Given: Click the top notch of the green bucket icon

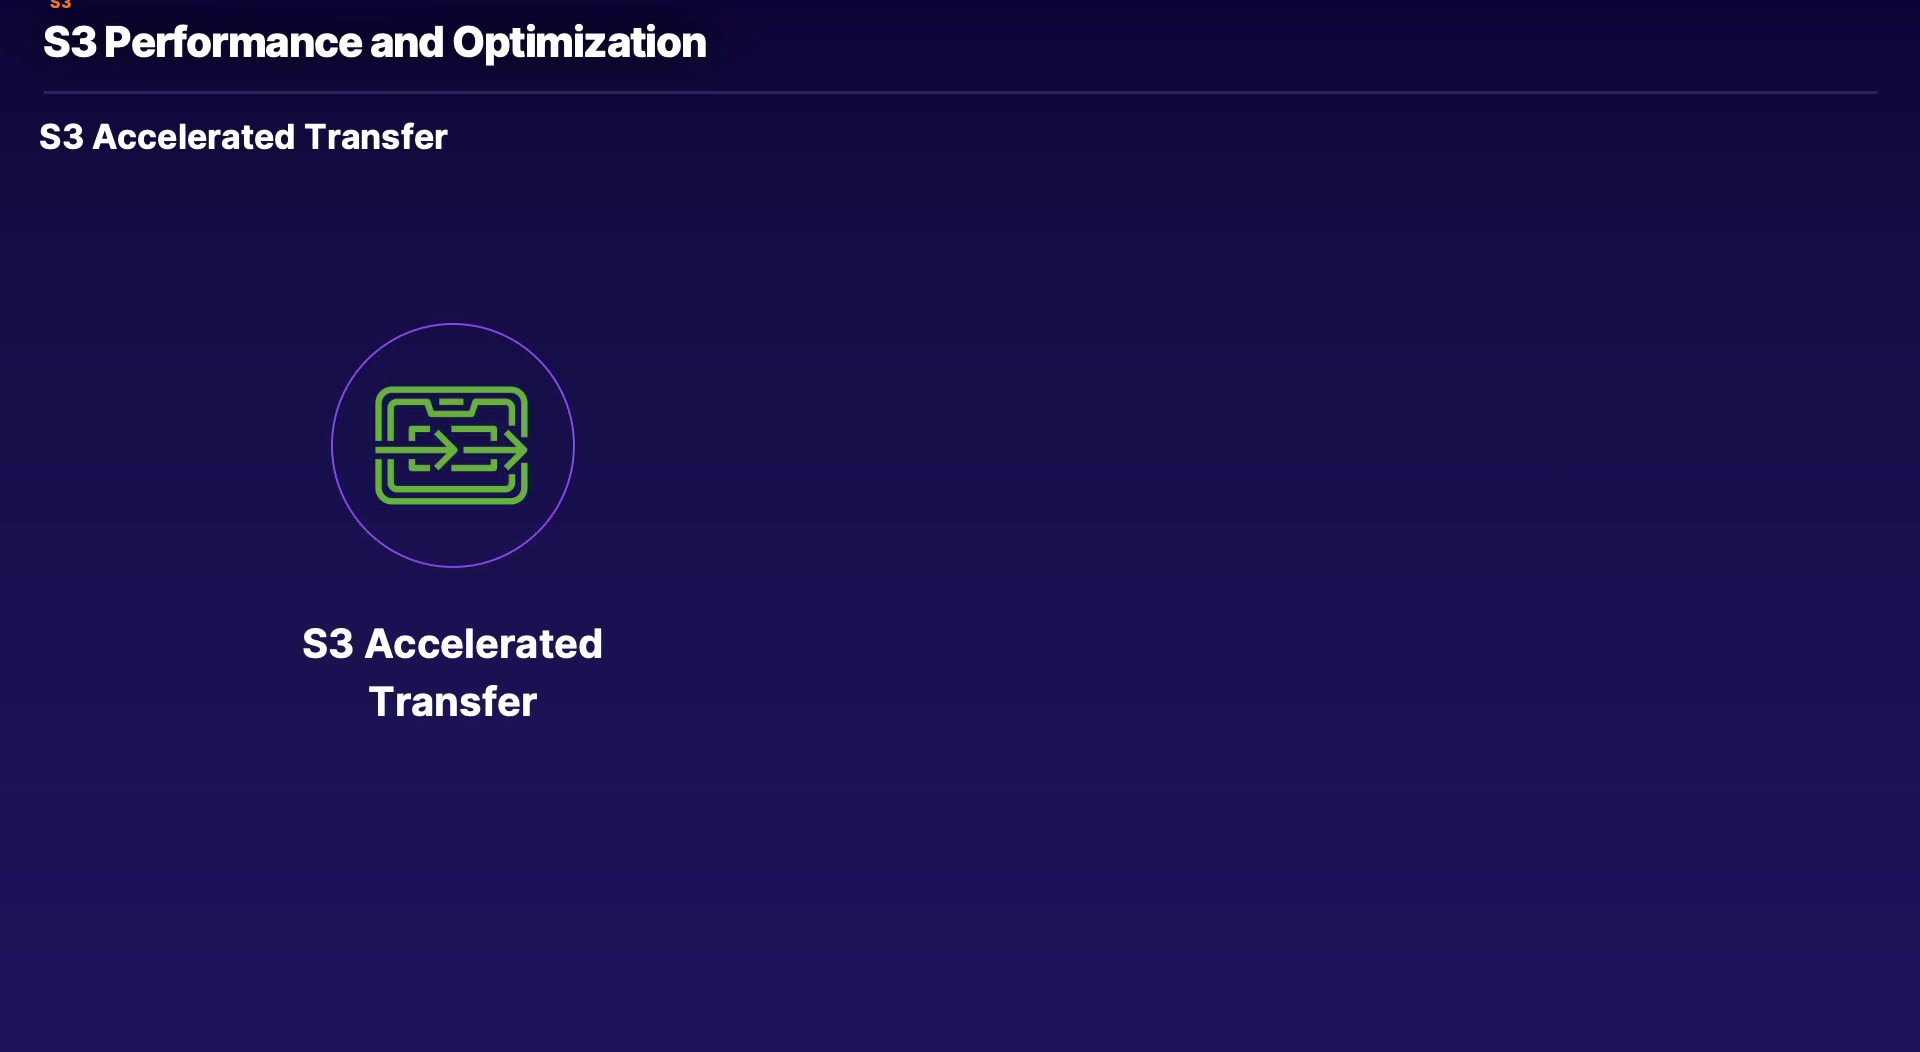Looking at the screenshot, I should click(451, 403).
